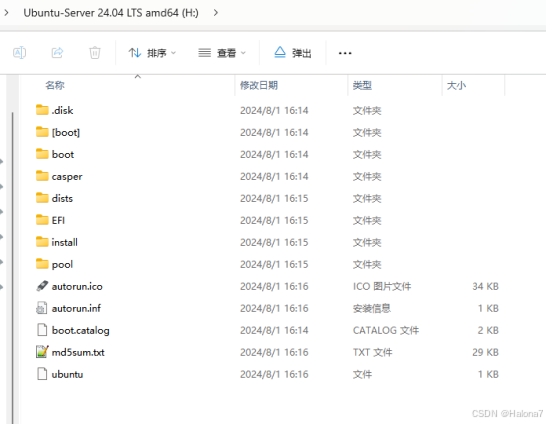Click the TXT 文件 type cell
The width and height of the screenshot is (547, 425).
click(x=373, y=352)
